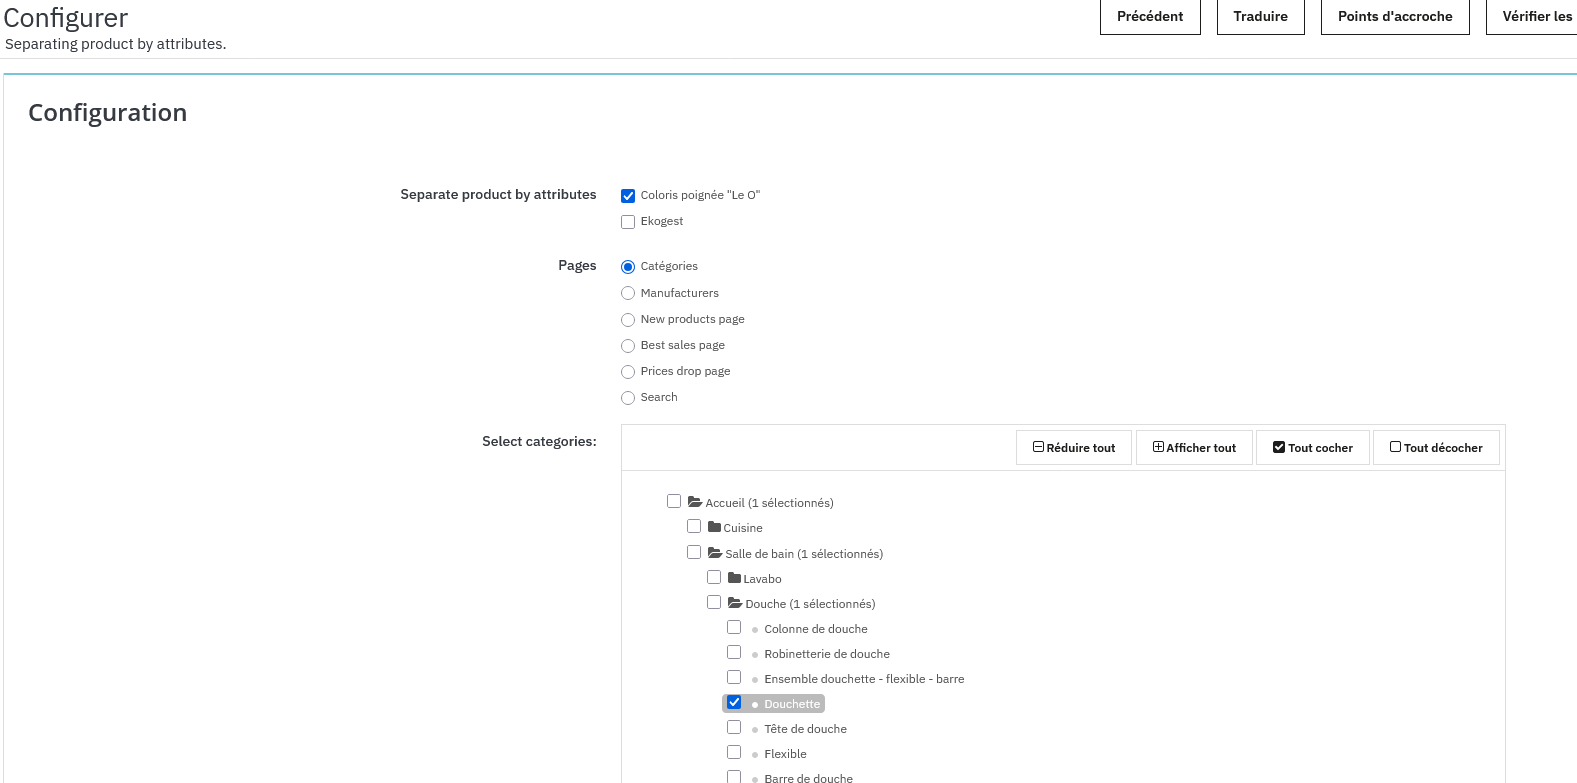The height and width of the screenshot is (783, 1577).
Task: Check Colonne de douche checkbox
Action: point(734,627)
